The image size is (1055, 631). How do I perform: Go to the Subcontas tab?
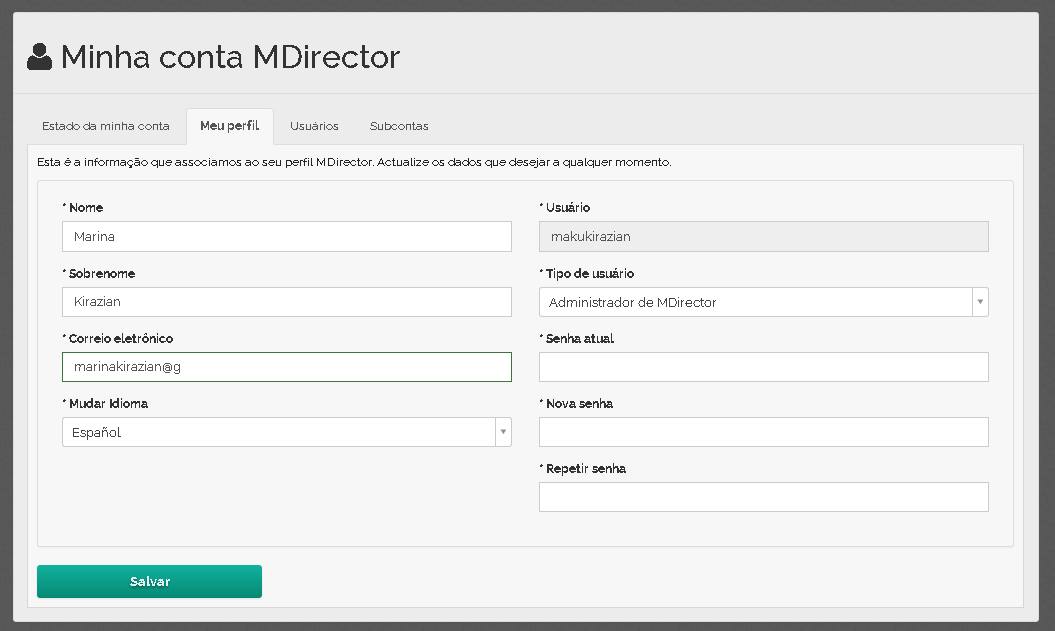399,126
